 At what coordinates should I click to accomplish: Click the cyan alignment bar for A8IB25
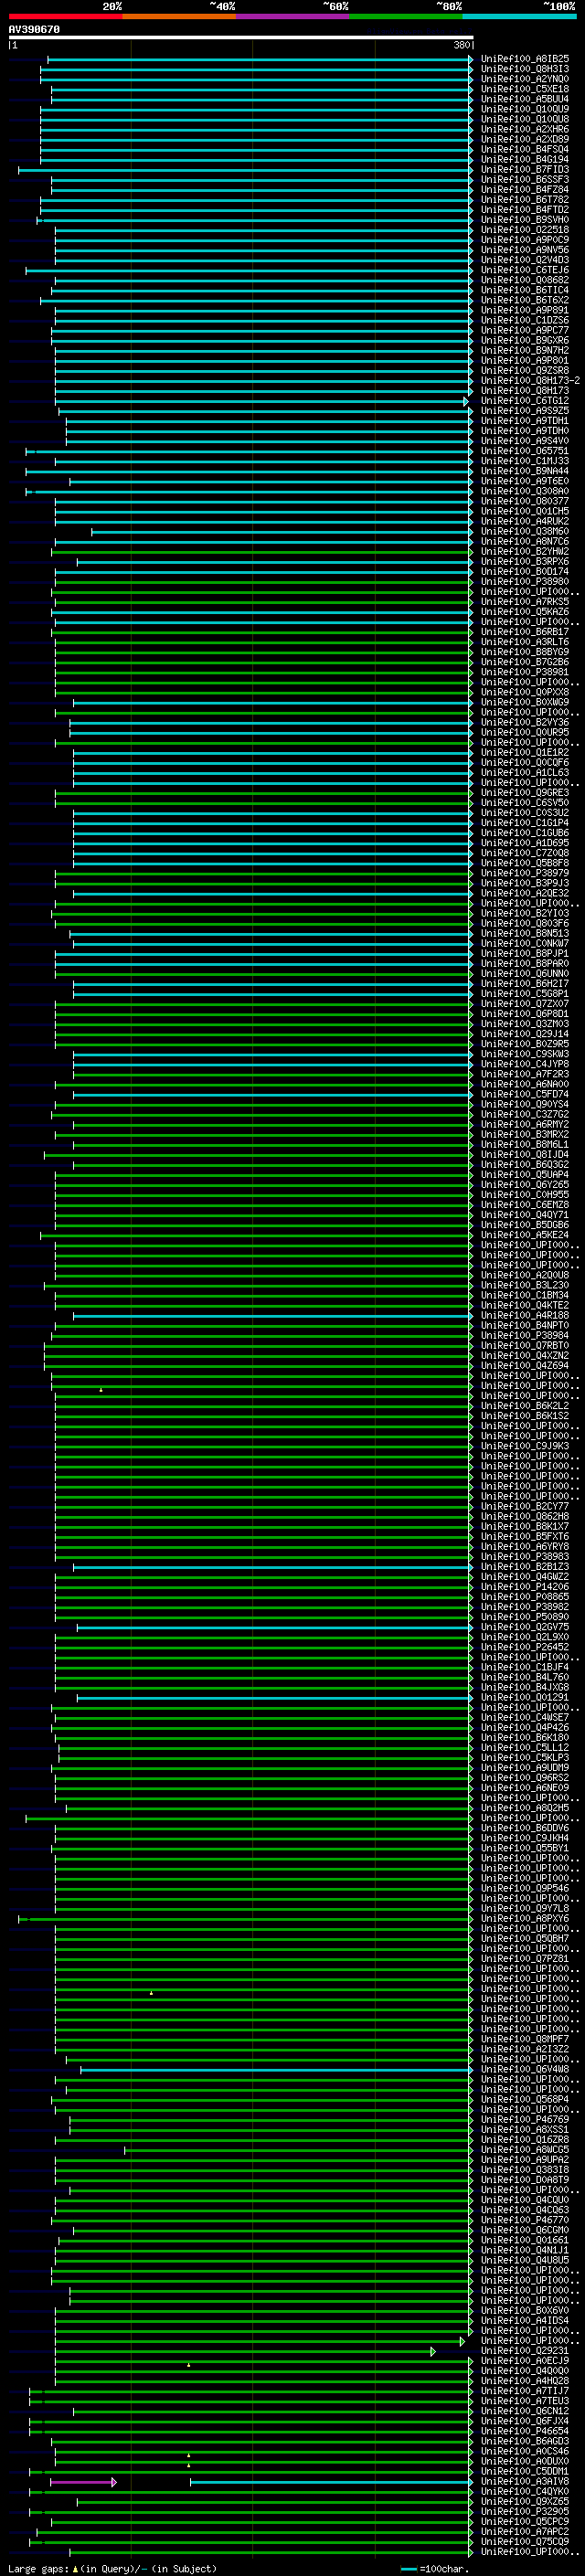click(x=260, y=59)
